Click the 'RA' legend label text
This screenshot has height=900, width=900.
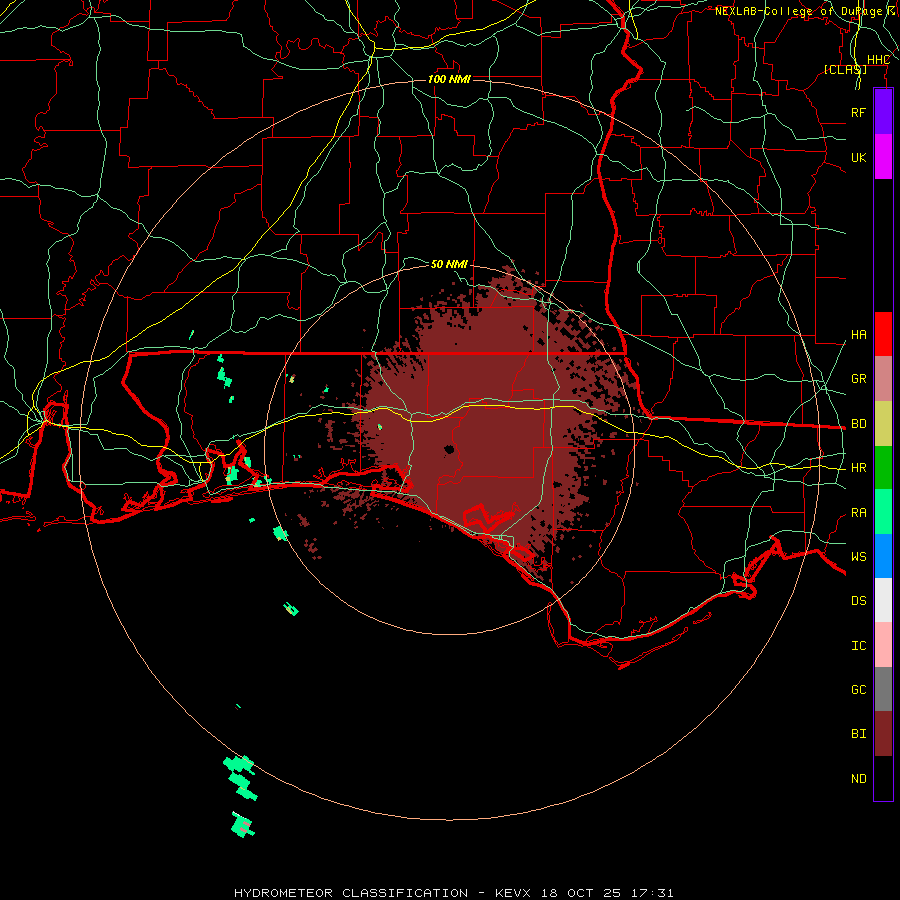click(x=858, y=513)
